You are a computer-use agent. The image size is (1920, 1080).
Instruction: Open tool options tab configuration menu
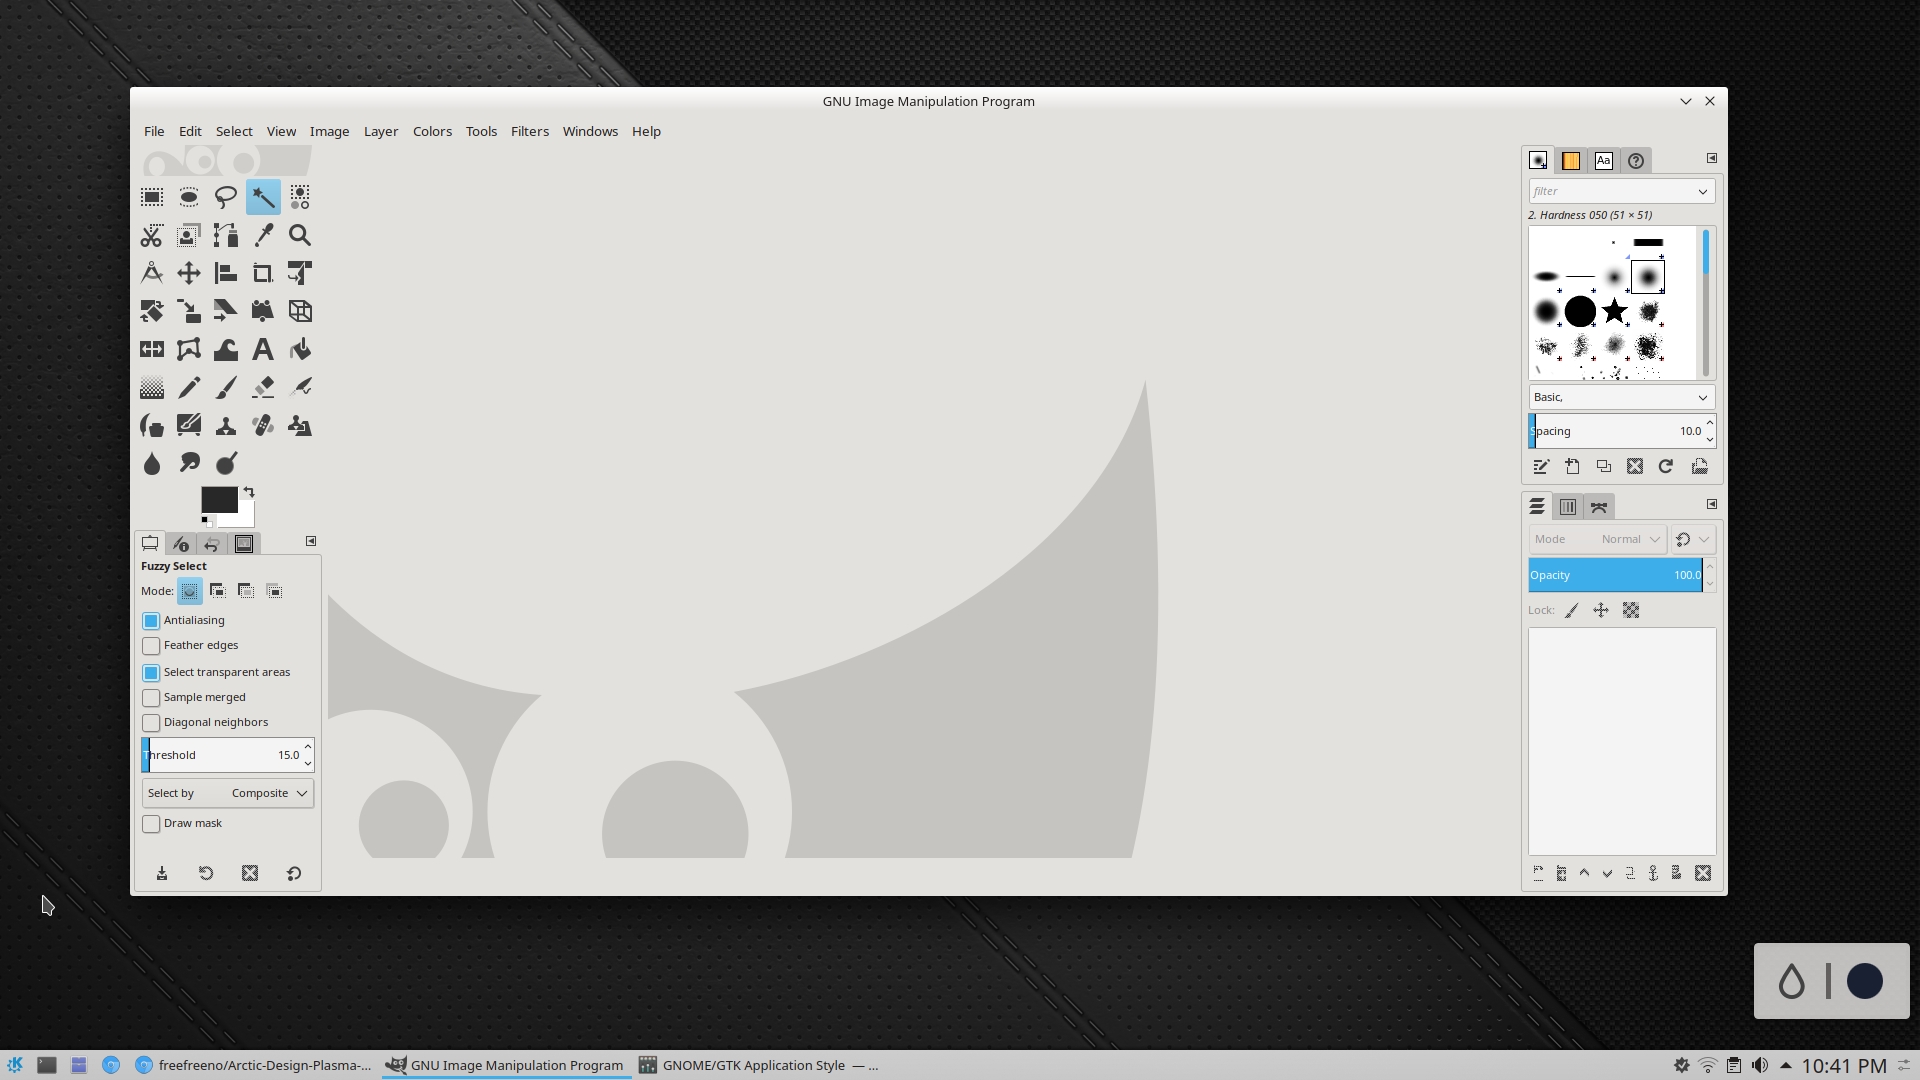tap(311, 541)
